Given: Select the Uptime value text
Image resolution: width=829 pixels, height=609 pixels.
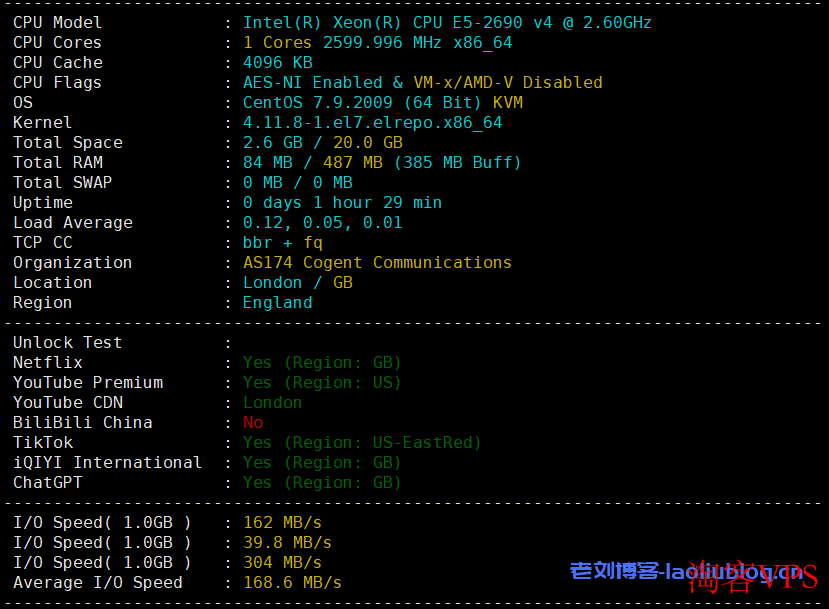Looking at the screenshot, I should (342, 203).
